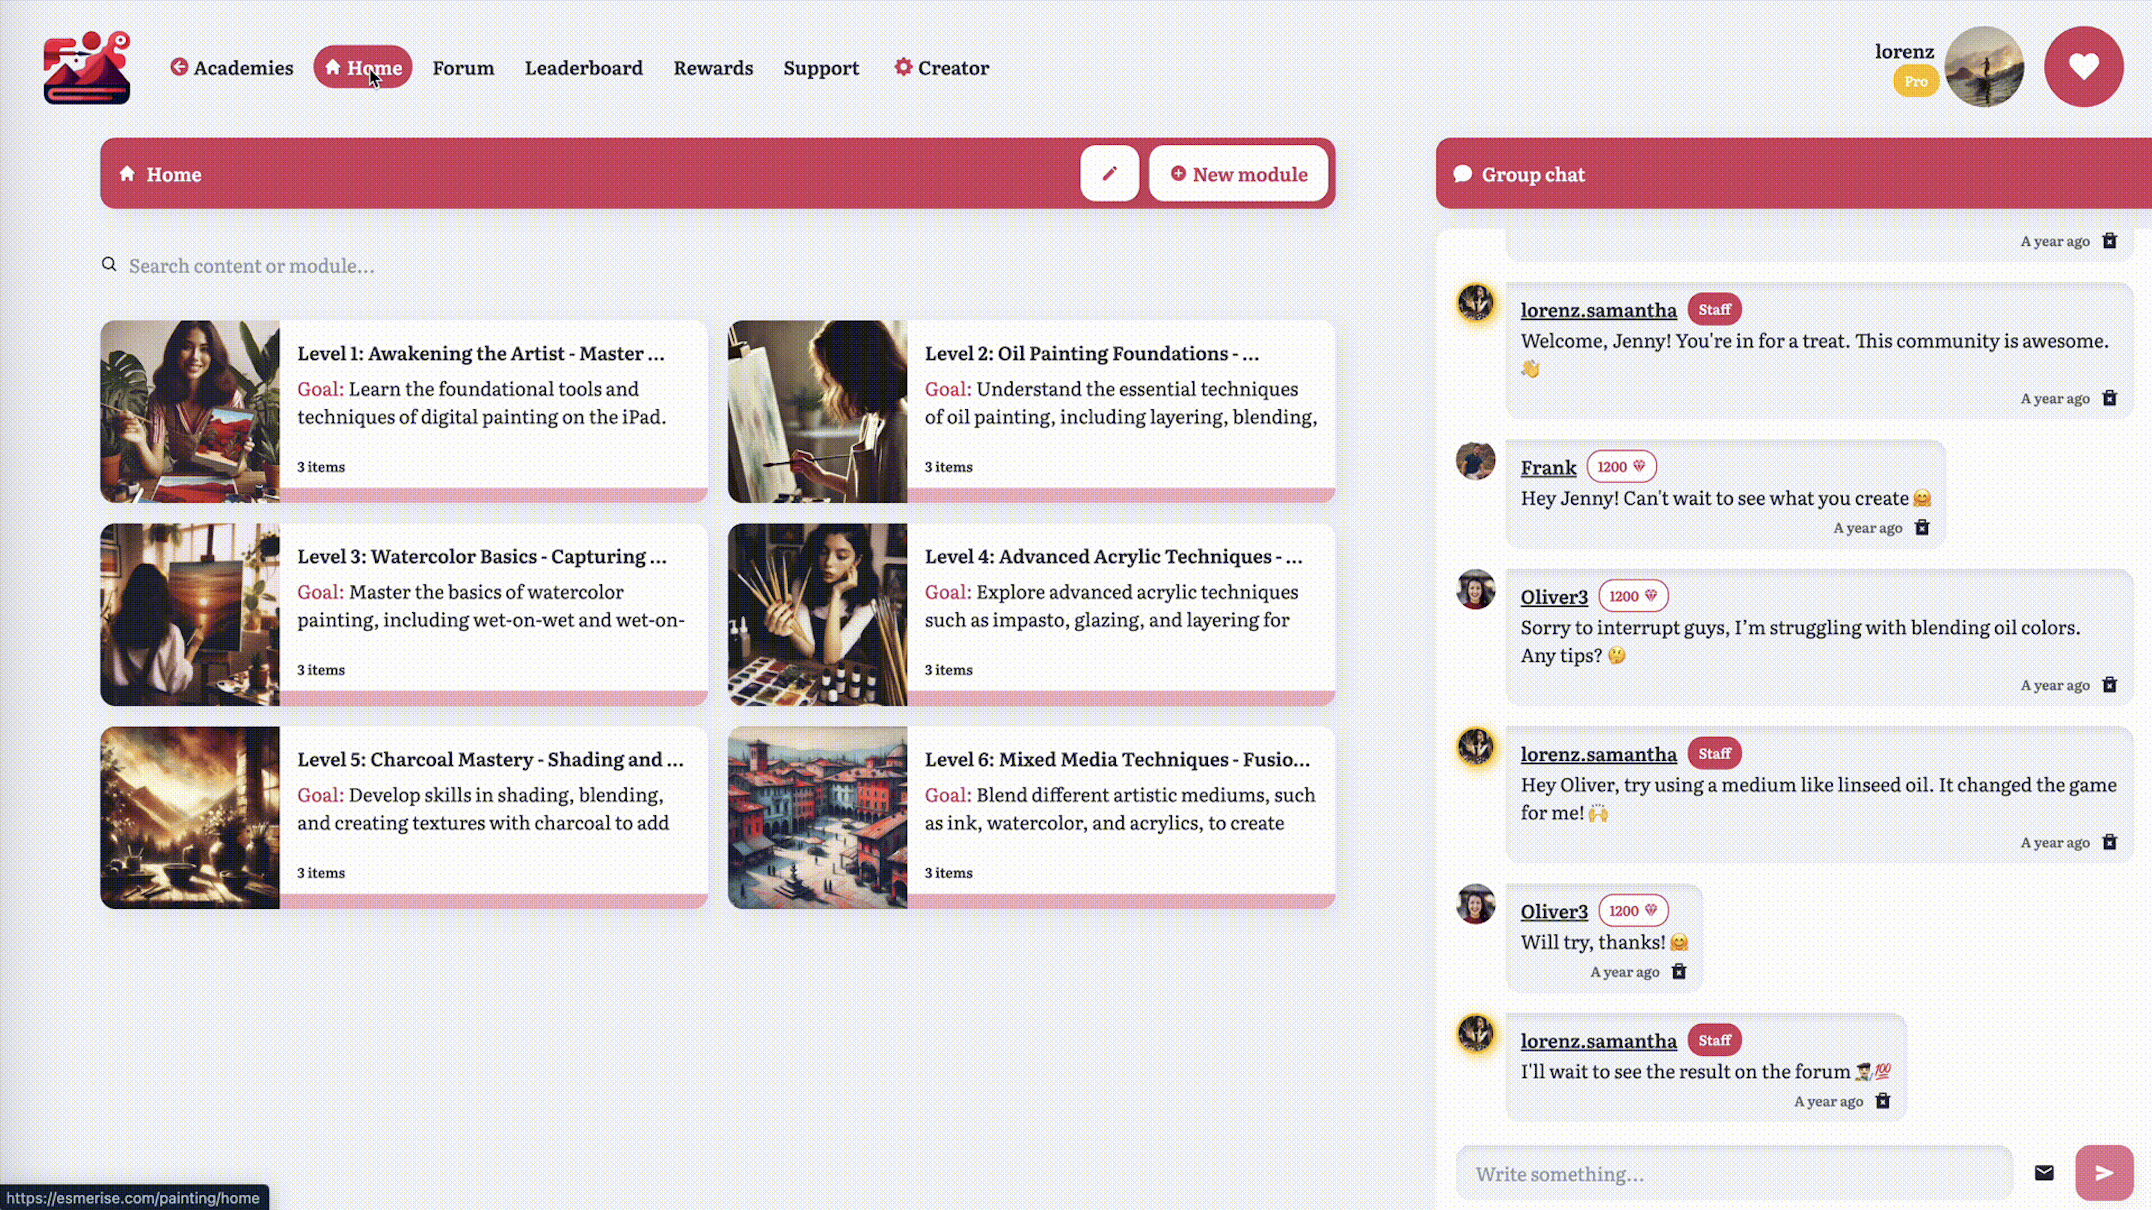The height and width of the screenshot is (1210, 2152).
Task: Open the Forum tab
Action: coord(463,68)
